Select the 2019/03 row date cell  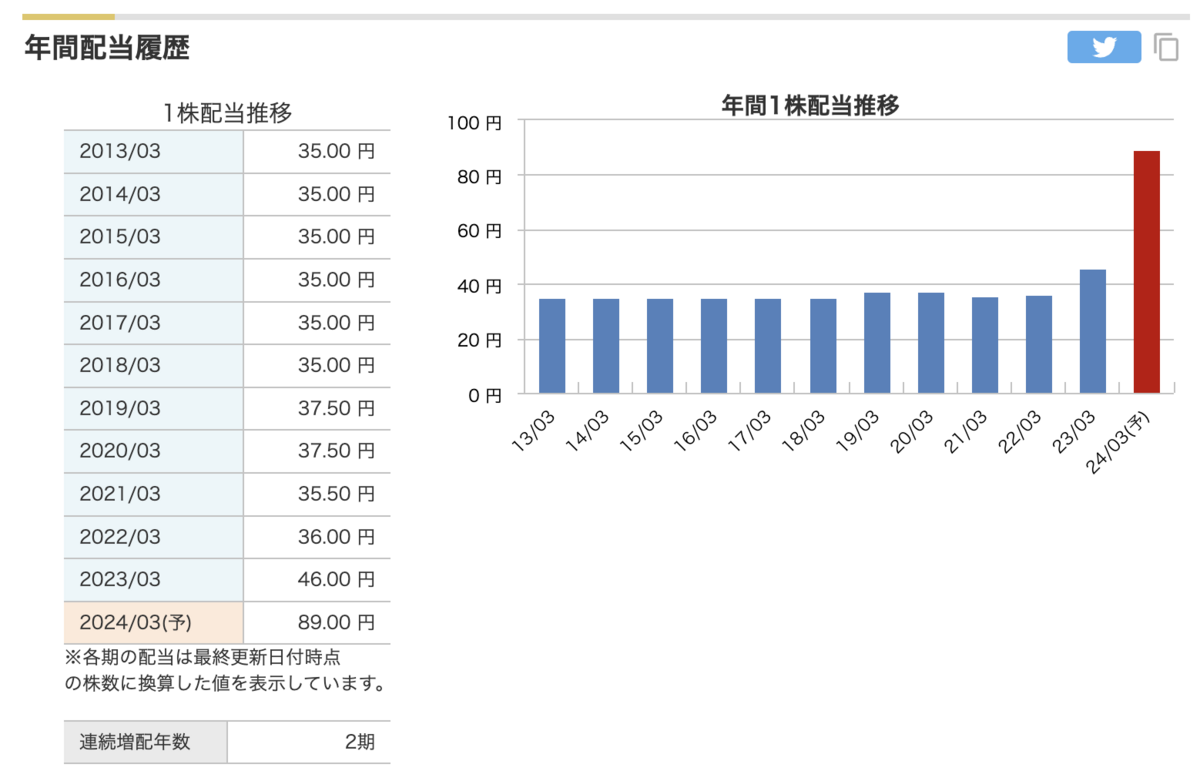154,409
